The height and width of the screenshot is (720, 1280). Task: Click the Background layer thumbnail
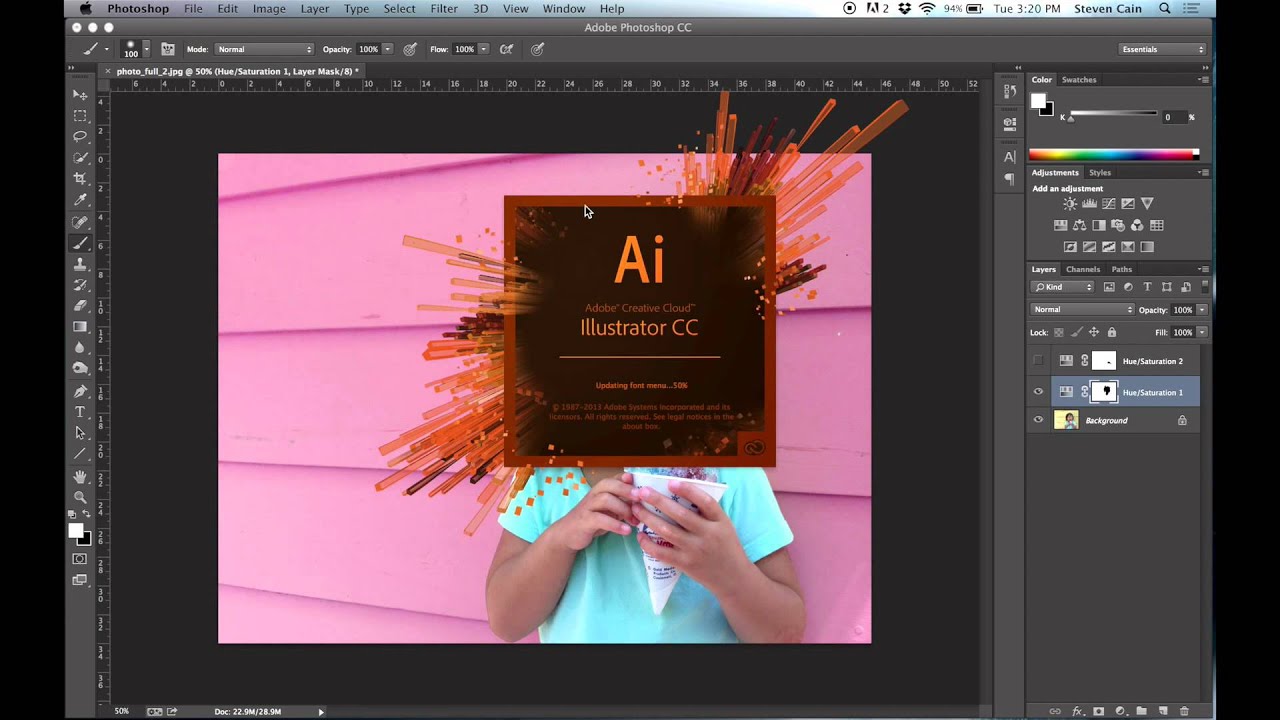pyautogui.click(x=1066, y=420)
